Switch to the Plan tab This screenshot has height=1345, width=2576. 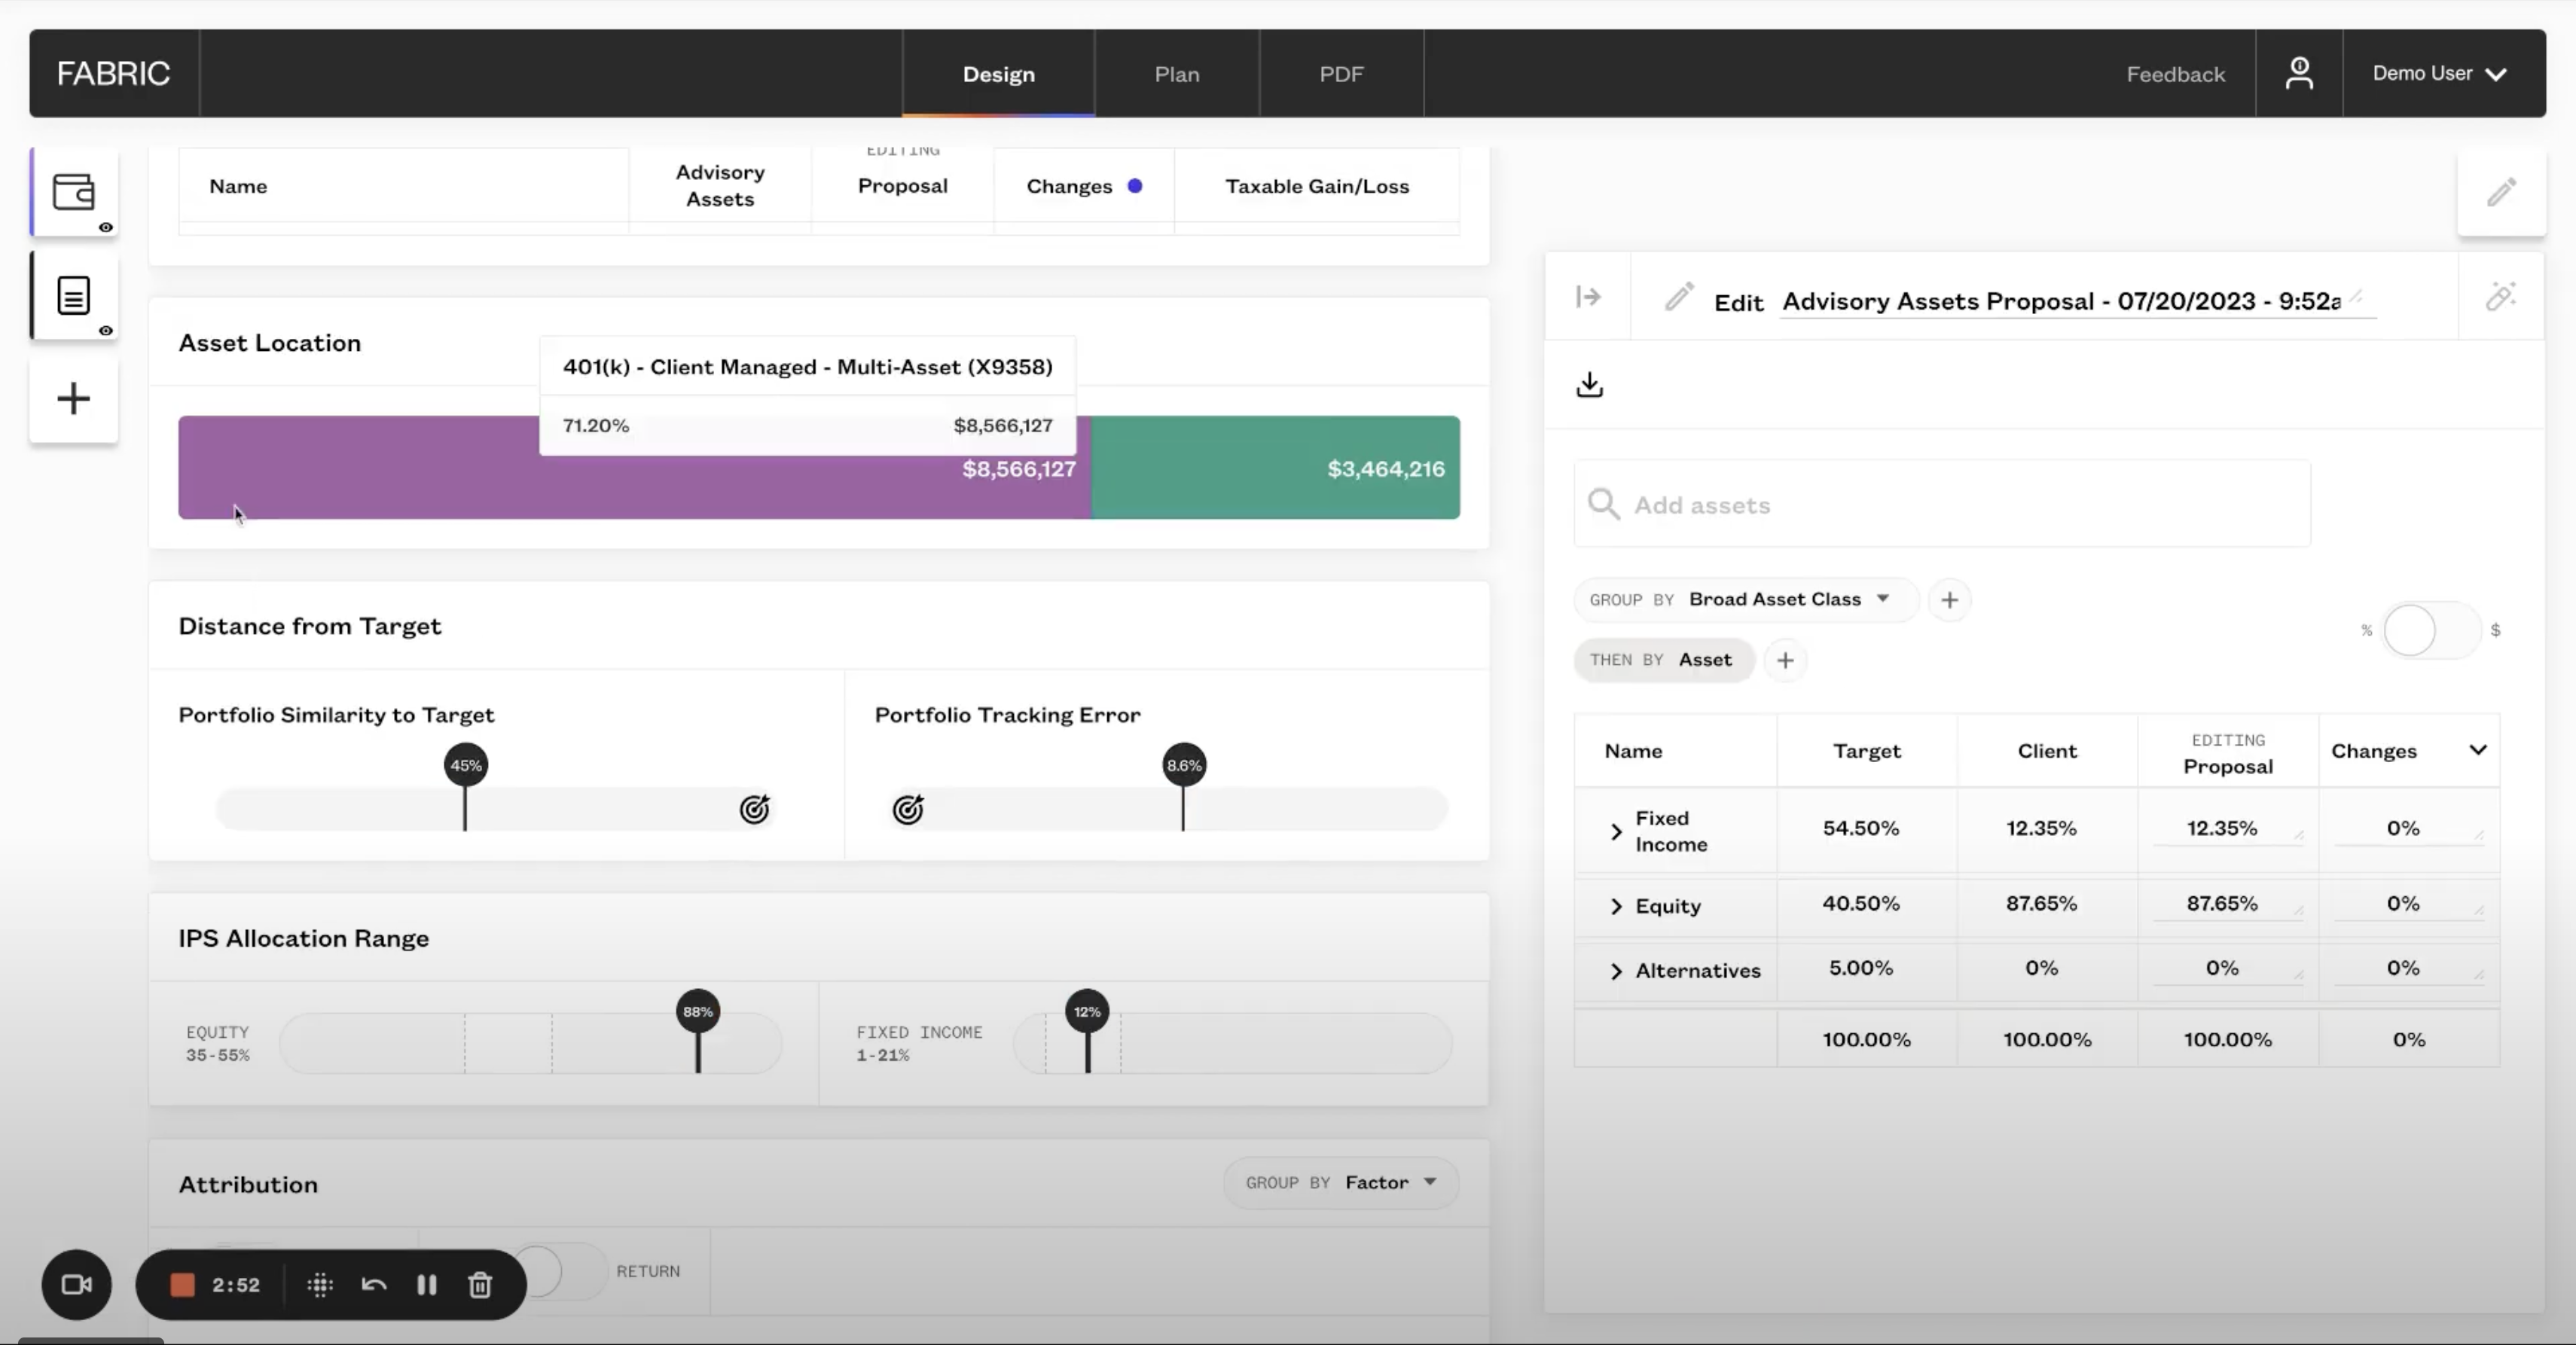point(1176,74)
